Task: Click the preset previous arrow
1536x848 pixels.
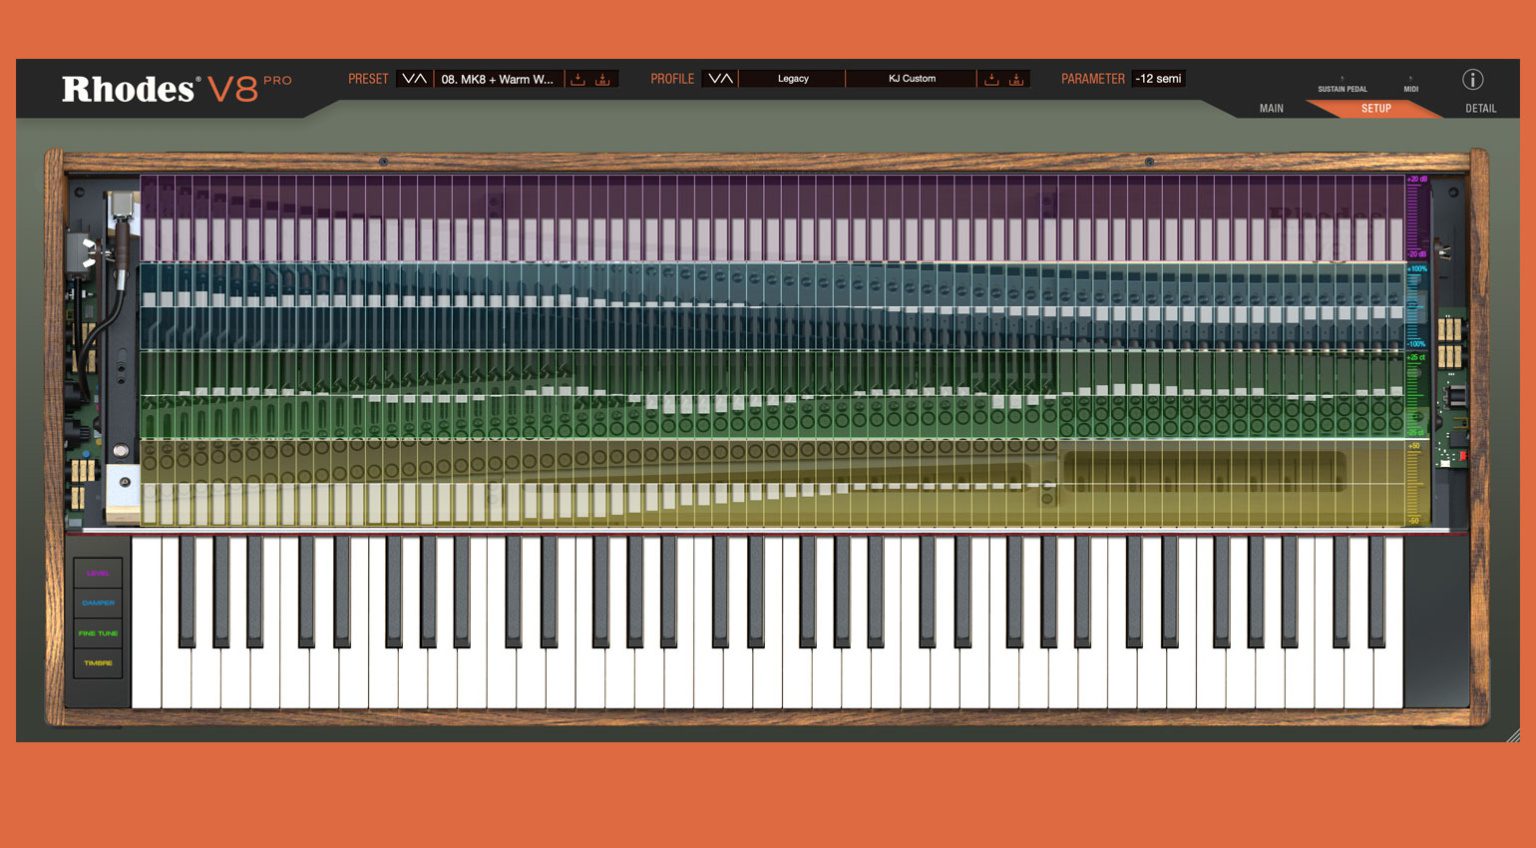Action: pyautogui.click(x=408, y=78)
